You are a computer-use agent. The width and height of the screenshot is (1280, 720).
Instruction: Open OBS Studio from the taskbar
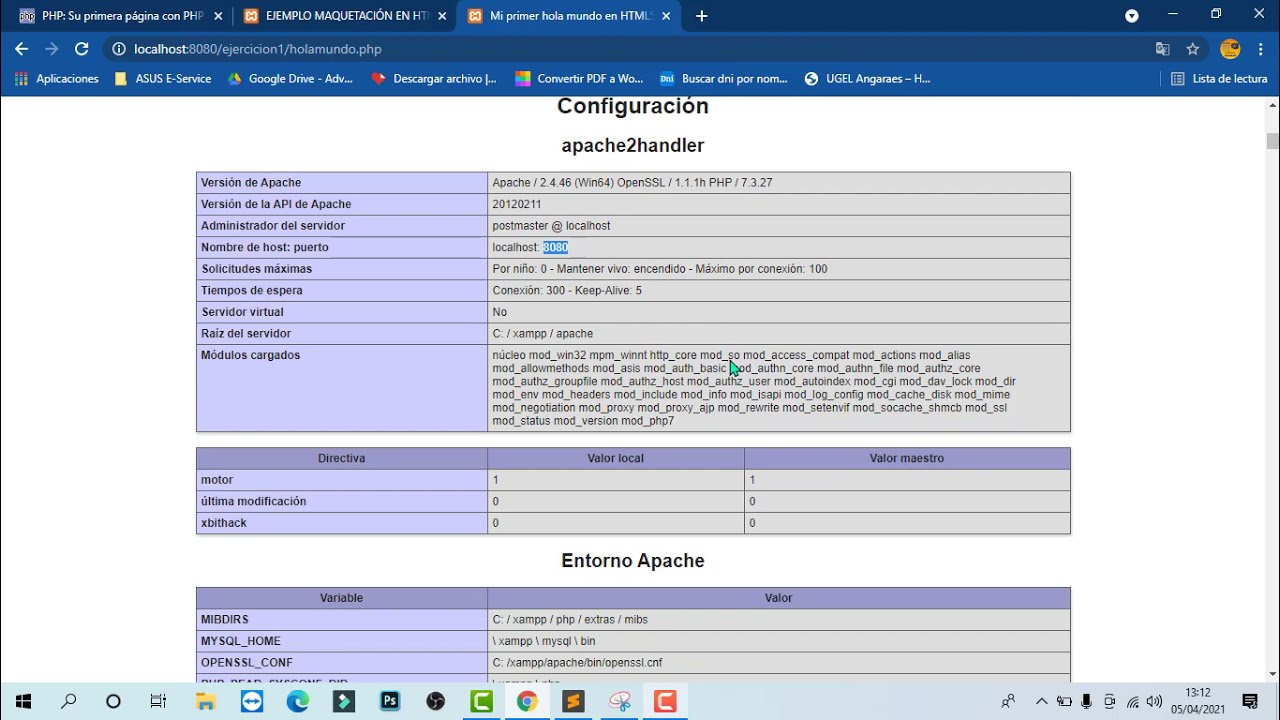[x=435, y=701]
